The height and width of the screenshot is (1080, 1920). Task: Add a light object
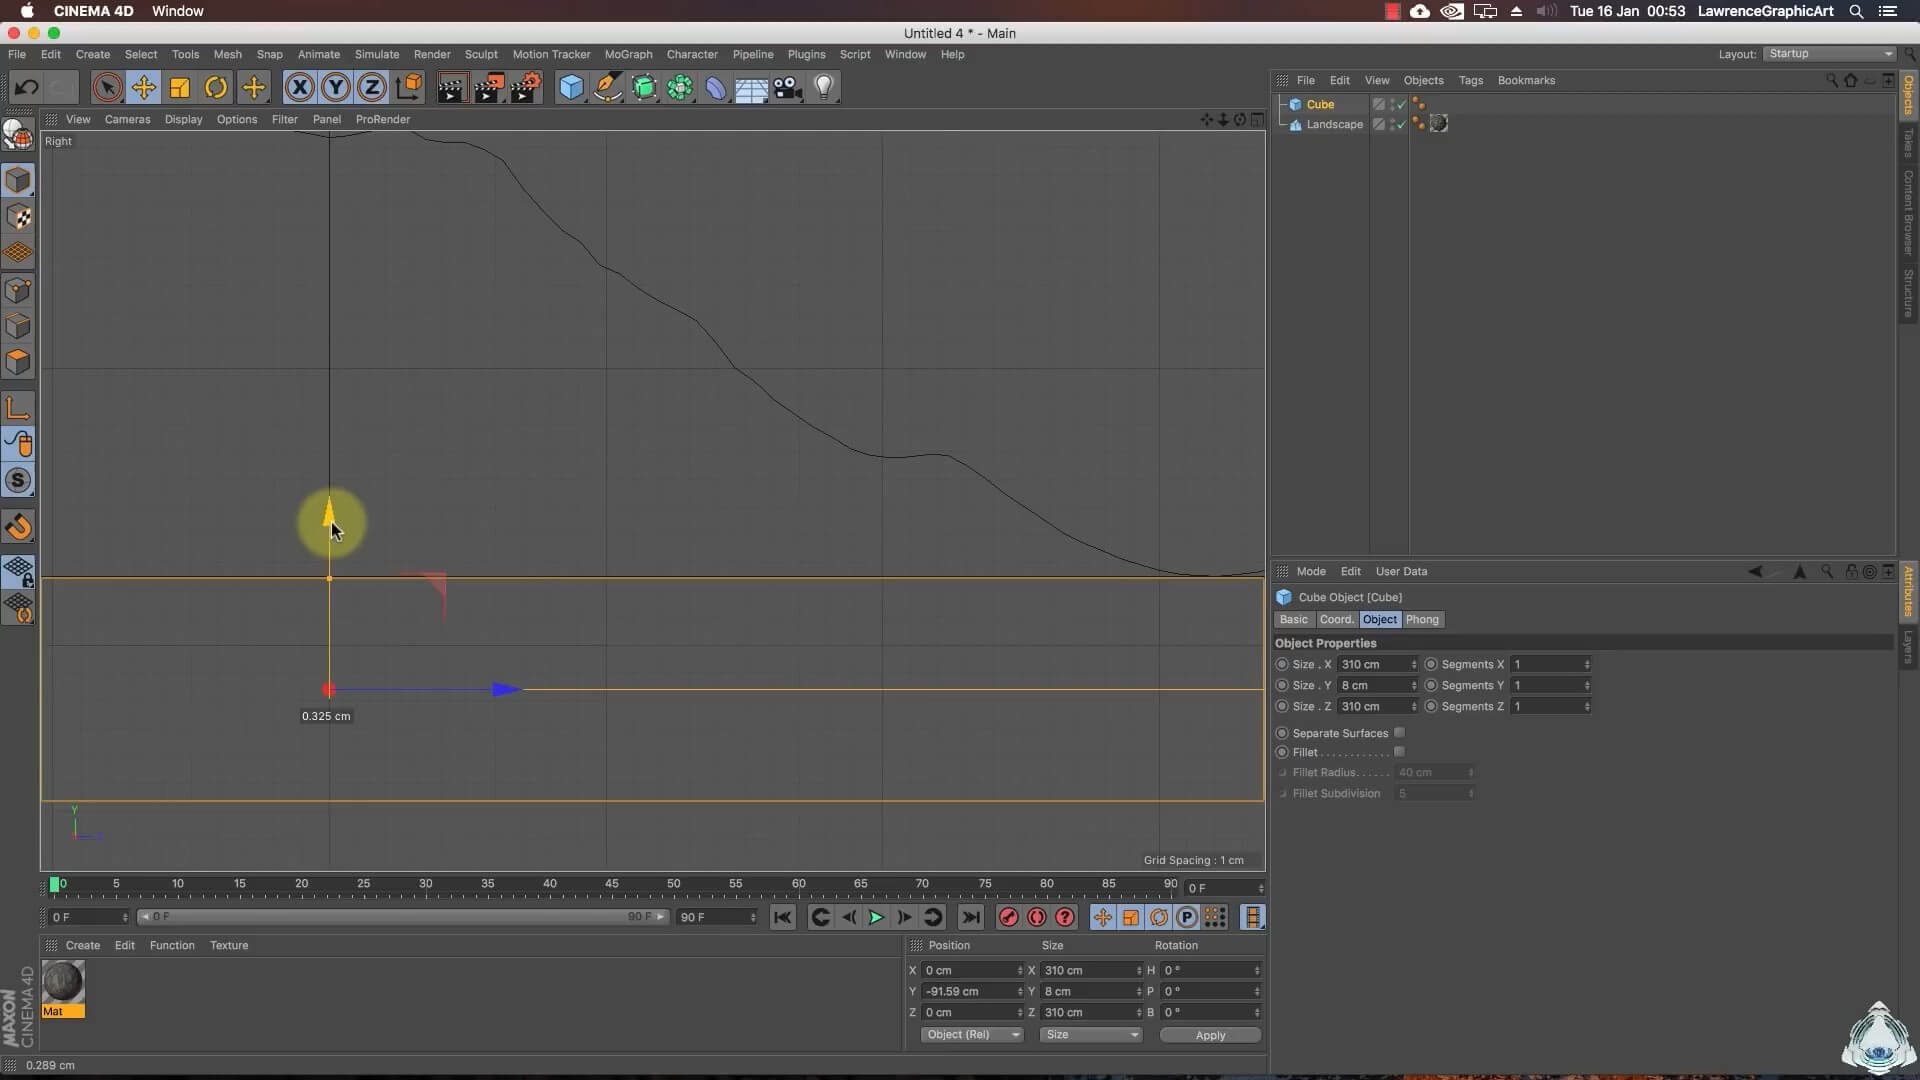pyautogui.click(x=824, y=88)
